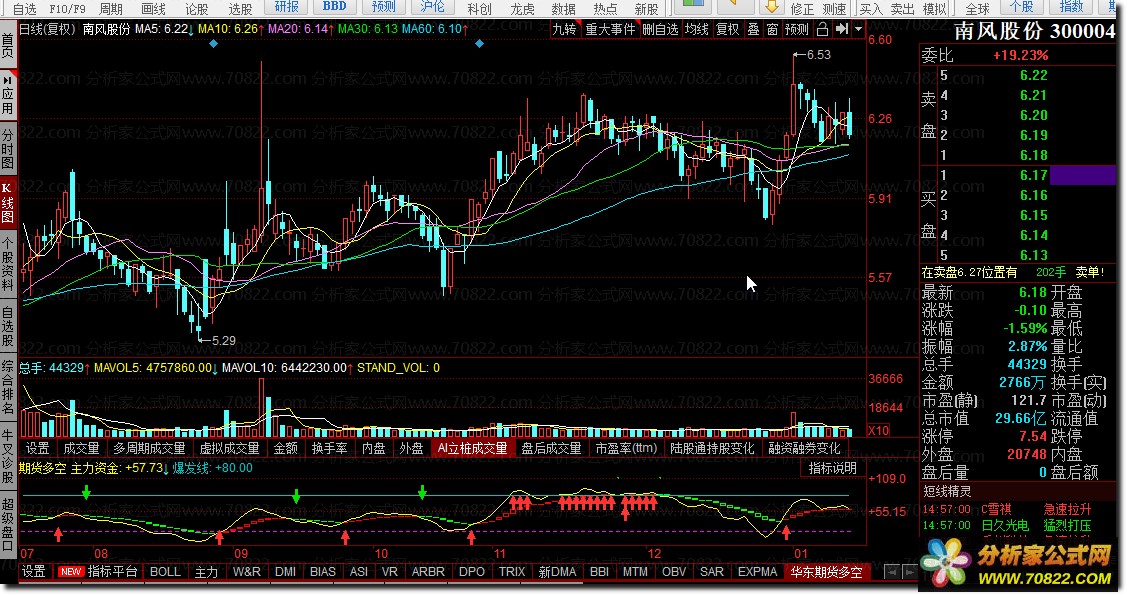The image size is (1128, 595).
Task: Select the 融资融券变化 tab
Action: [804, 448]
